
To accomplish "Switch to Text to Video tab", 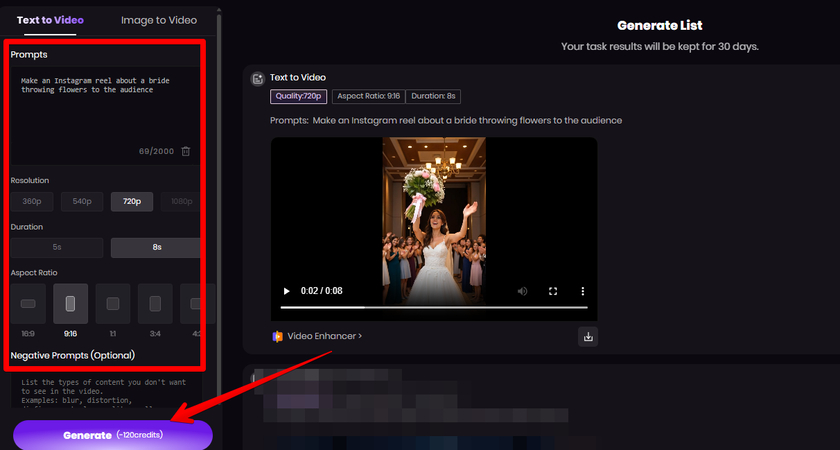I will [x=50, y=20].
